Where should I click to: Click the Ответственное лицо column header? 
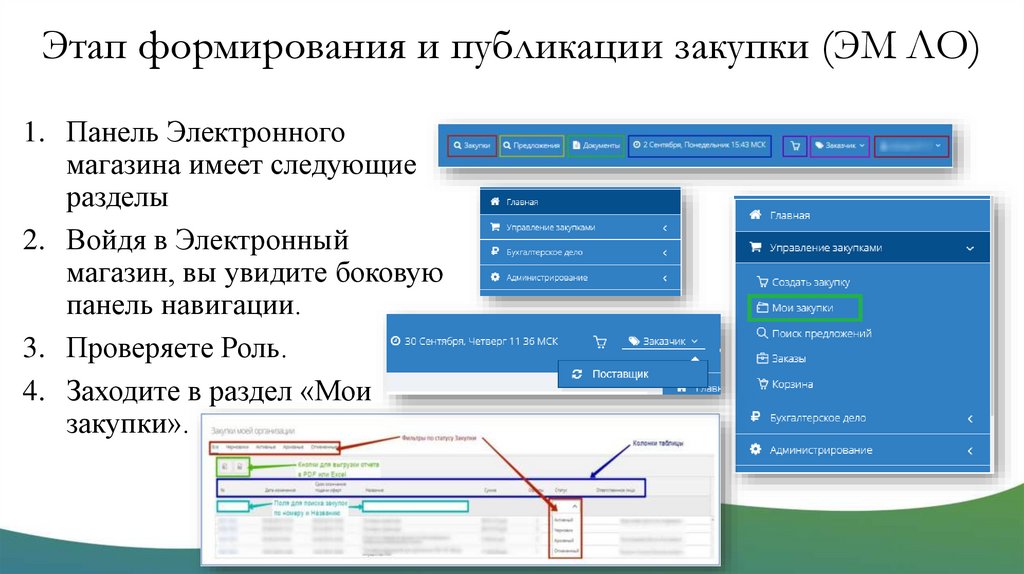tap(616, 490)
